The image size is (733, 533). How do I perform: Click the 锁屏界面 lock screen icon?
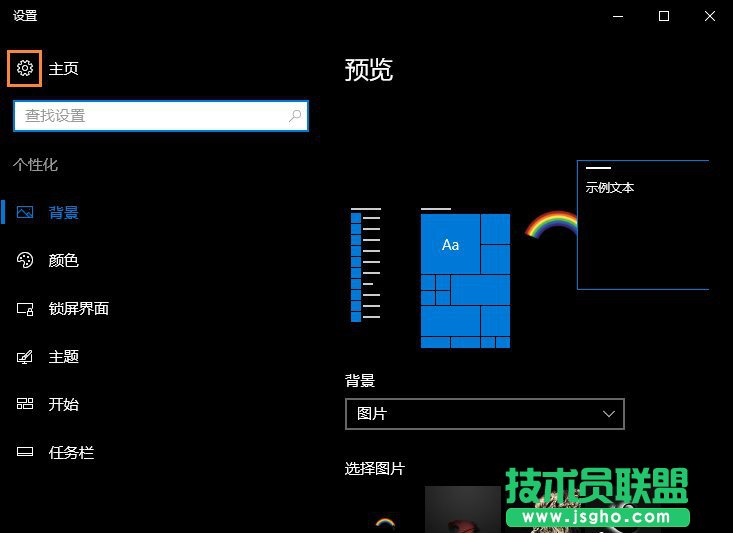click(x=25, y=309)
